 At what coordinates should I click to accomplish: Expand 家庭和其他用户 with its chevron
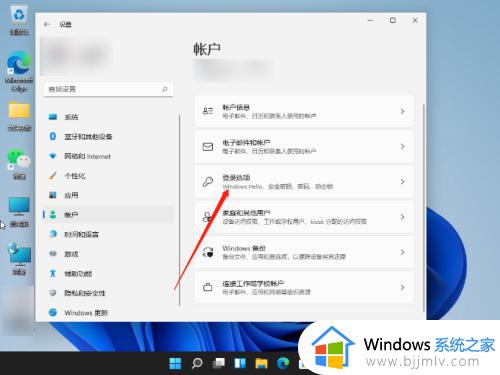[403, 217]
